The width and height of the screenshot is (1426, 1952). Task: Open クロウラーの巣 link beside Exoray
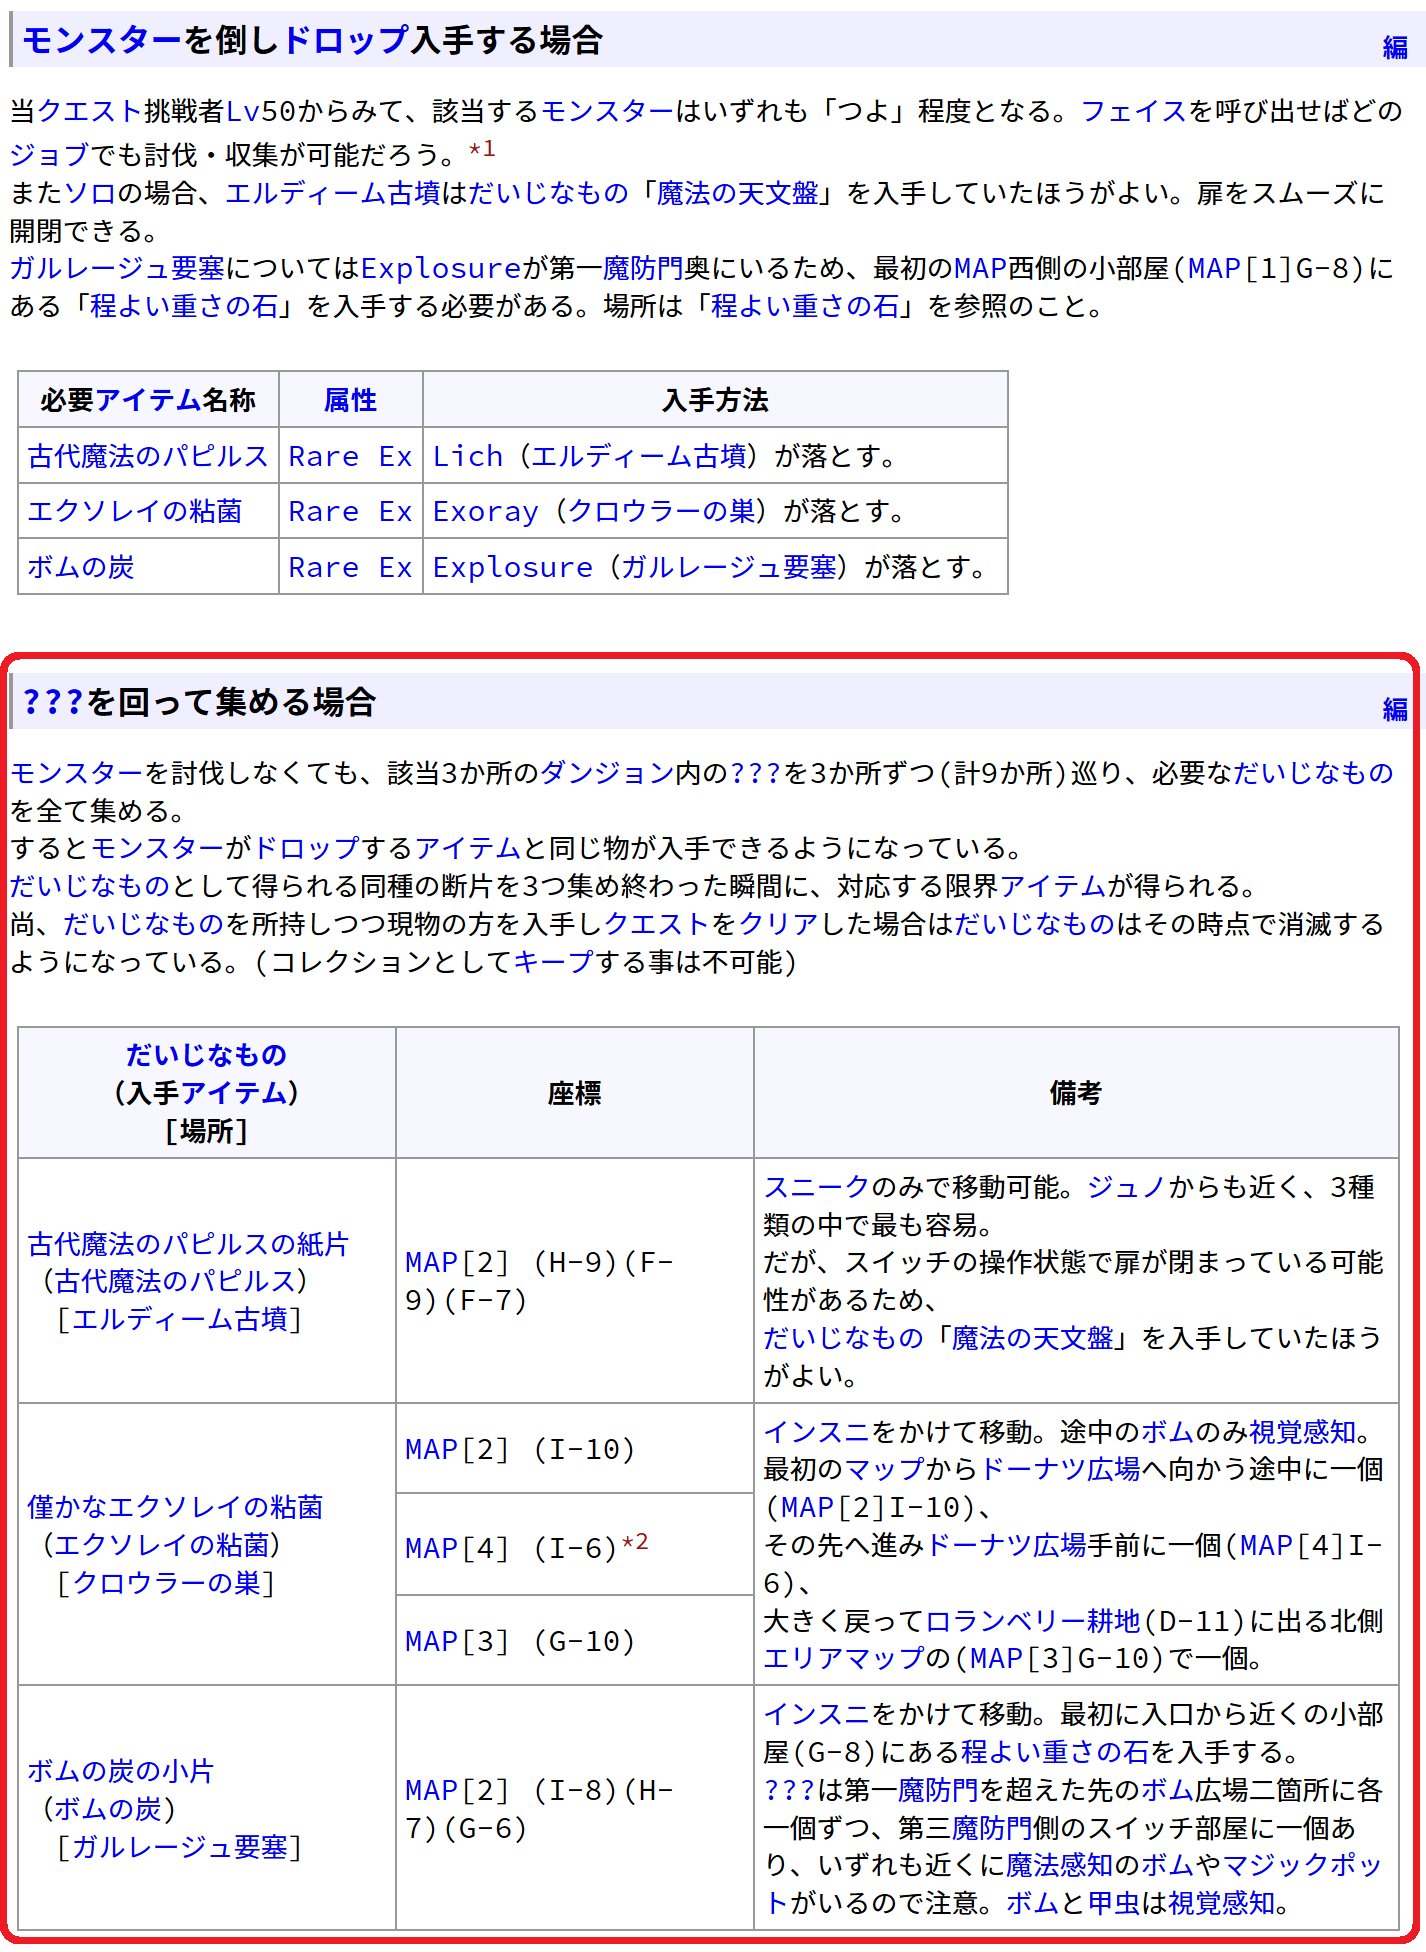662,511
